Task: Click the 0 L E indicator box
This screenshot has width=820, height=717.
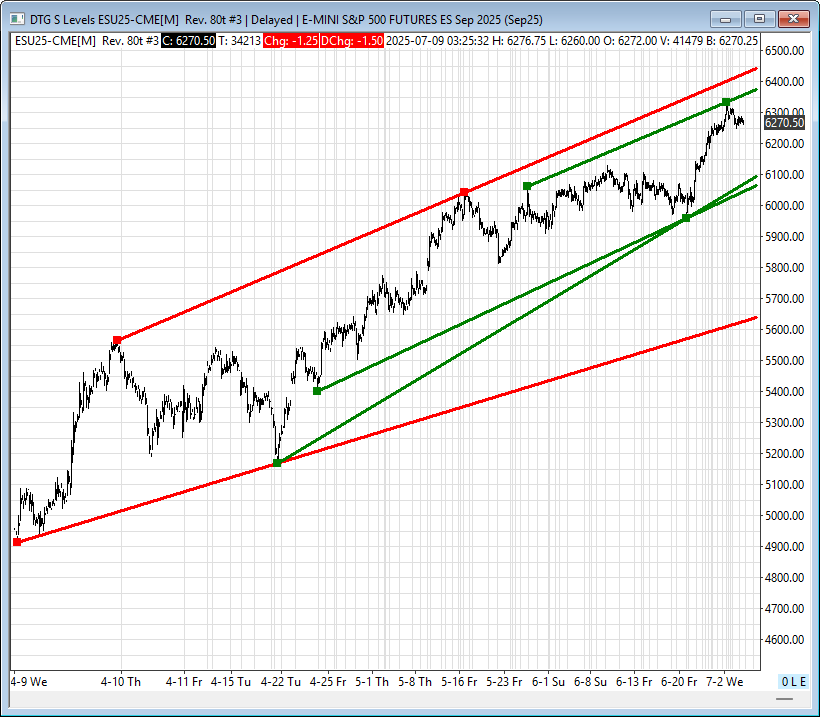Action: (x=793, y=681)
